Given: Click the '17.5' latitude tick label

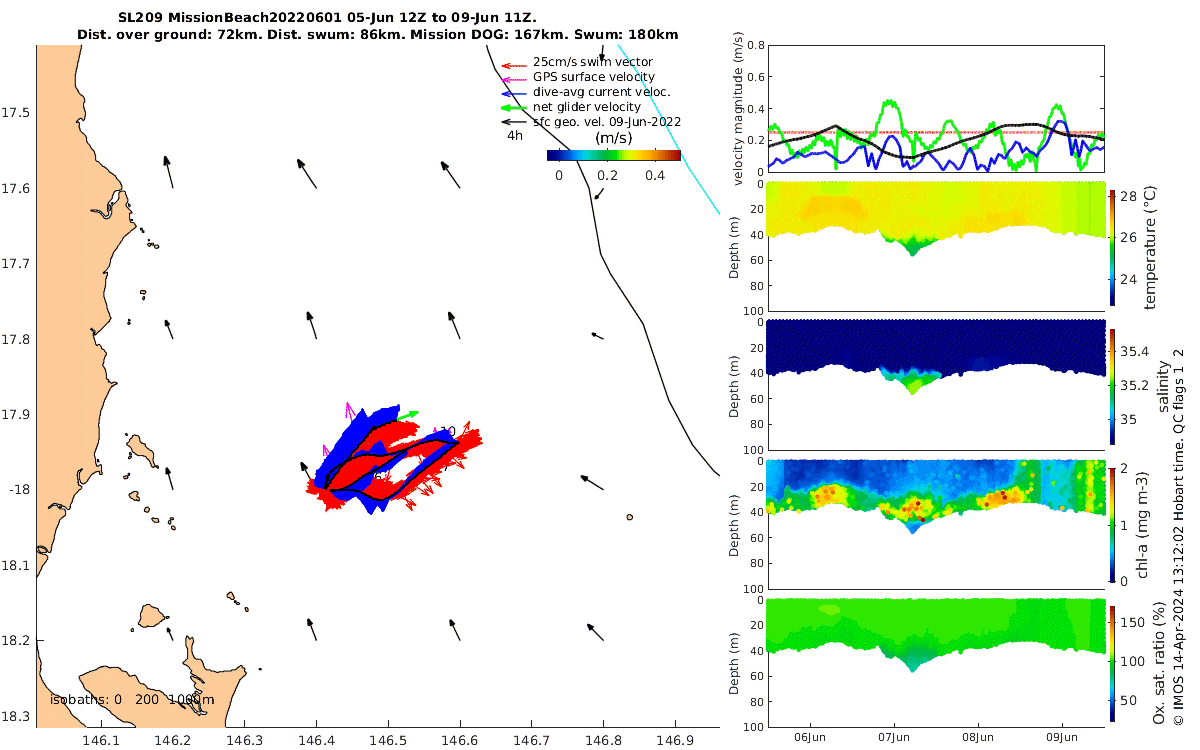Looking at the screenshot, I should (17, 113).
